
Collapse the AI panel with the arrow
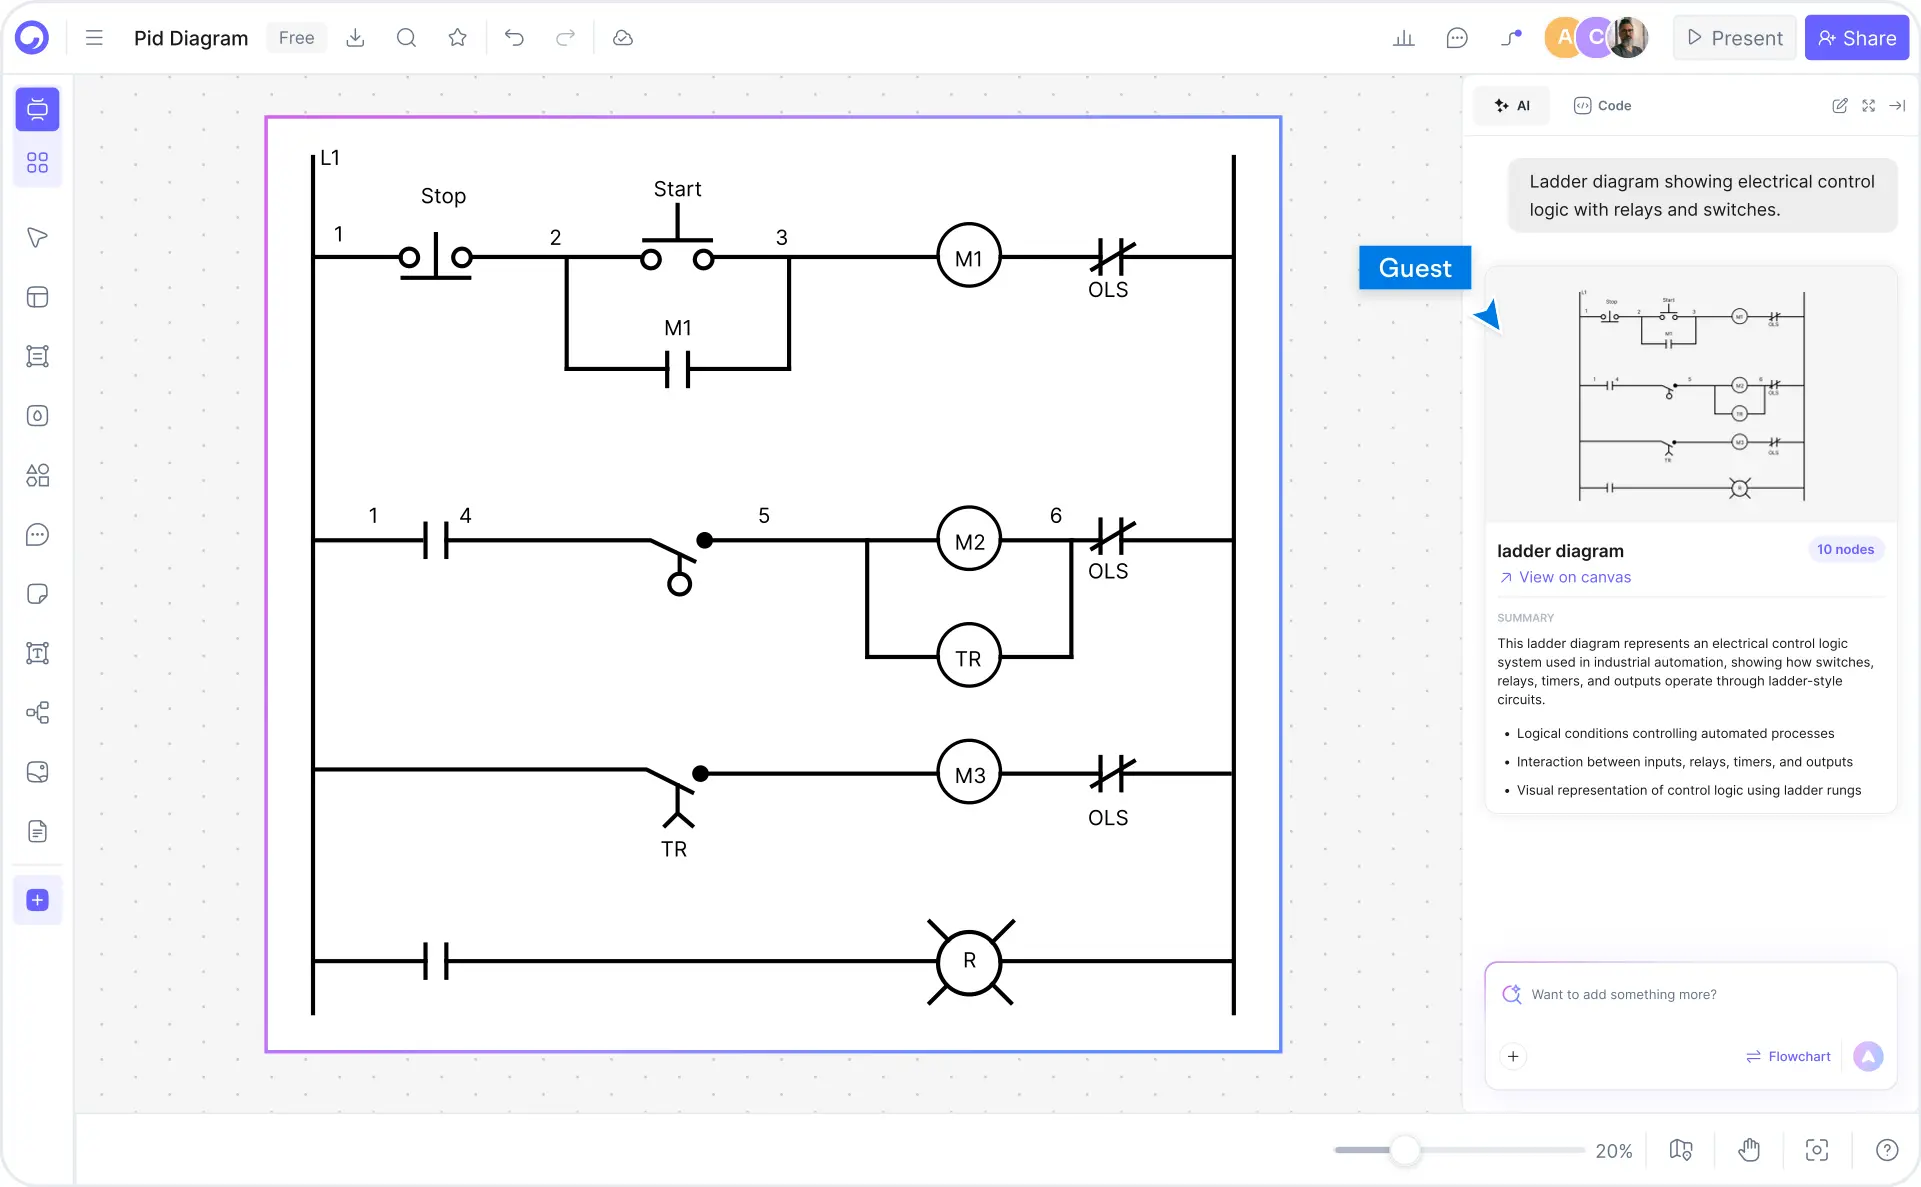(1899, 105)
